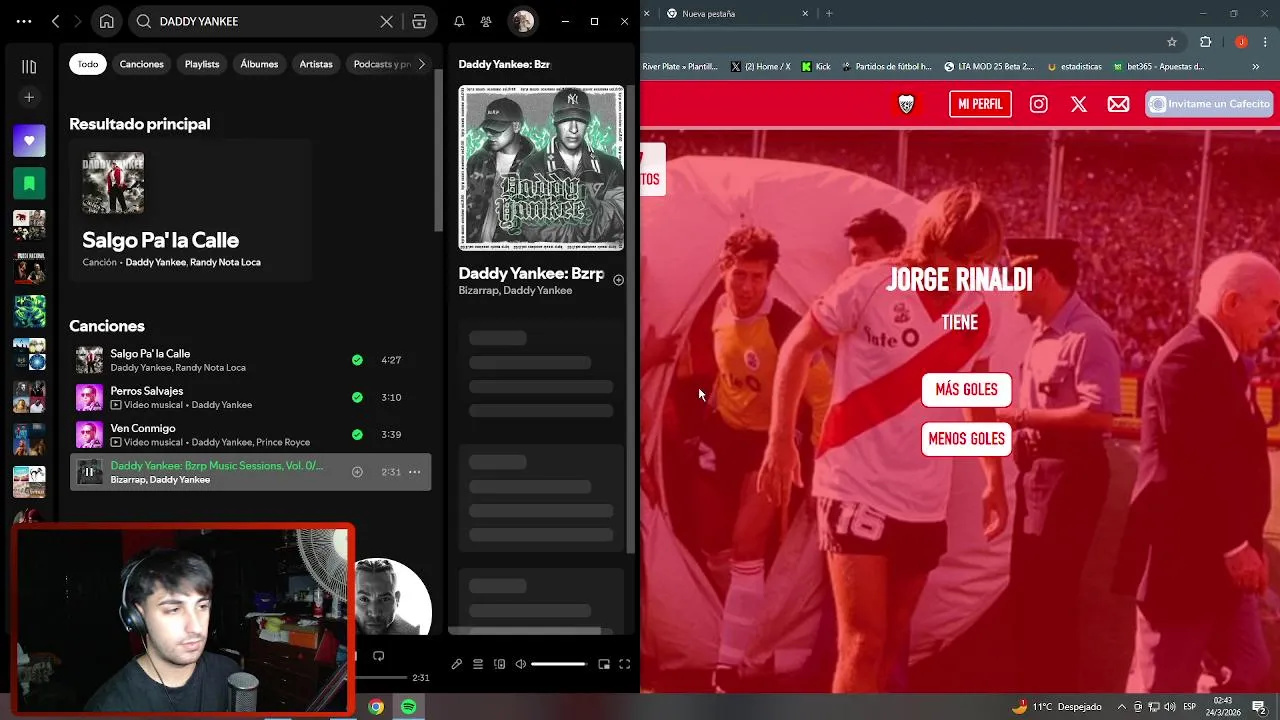Viewport: 1280px width, 720px height.
Task: Select the Podcasts filter chip
Action: (382, 64)
